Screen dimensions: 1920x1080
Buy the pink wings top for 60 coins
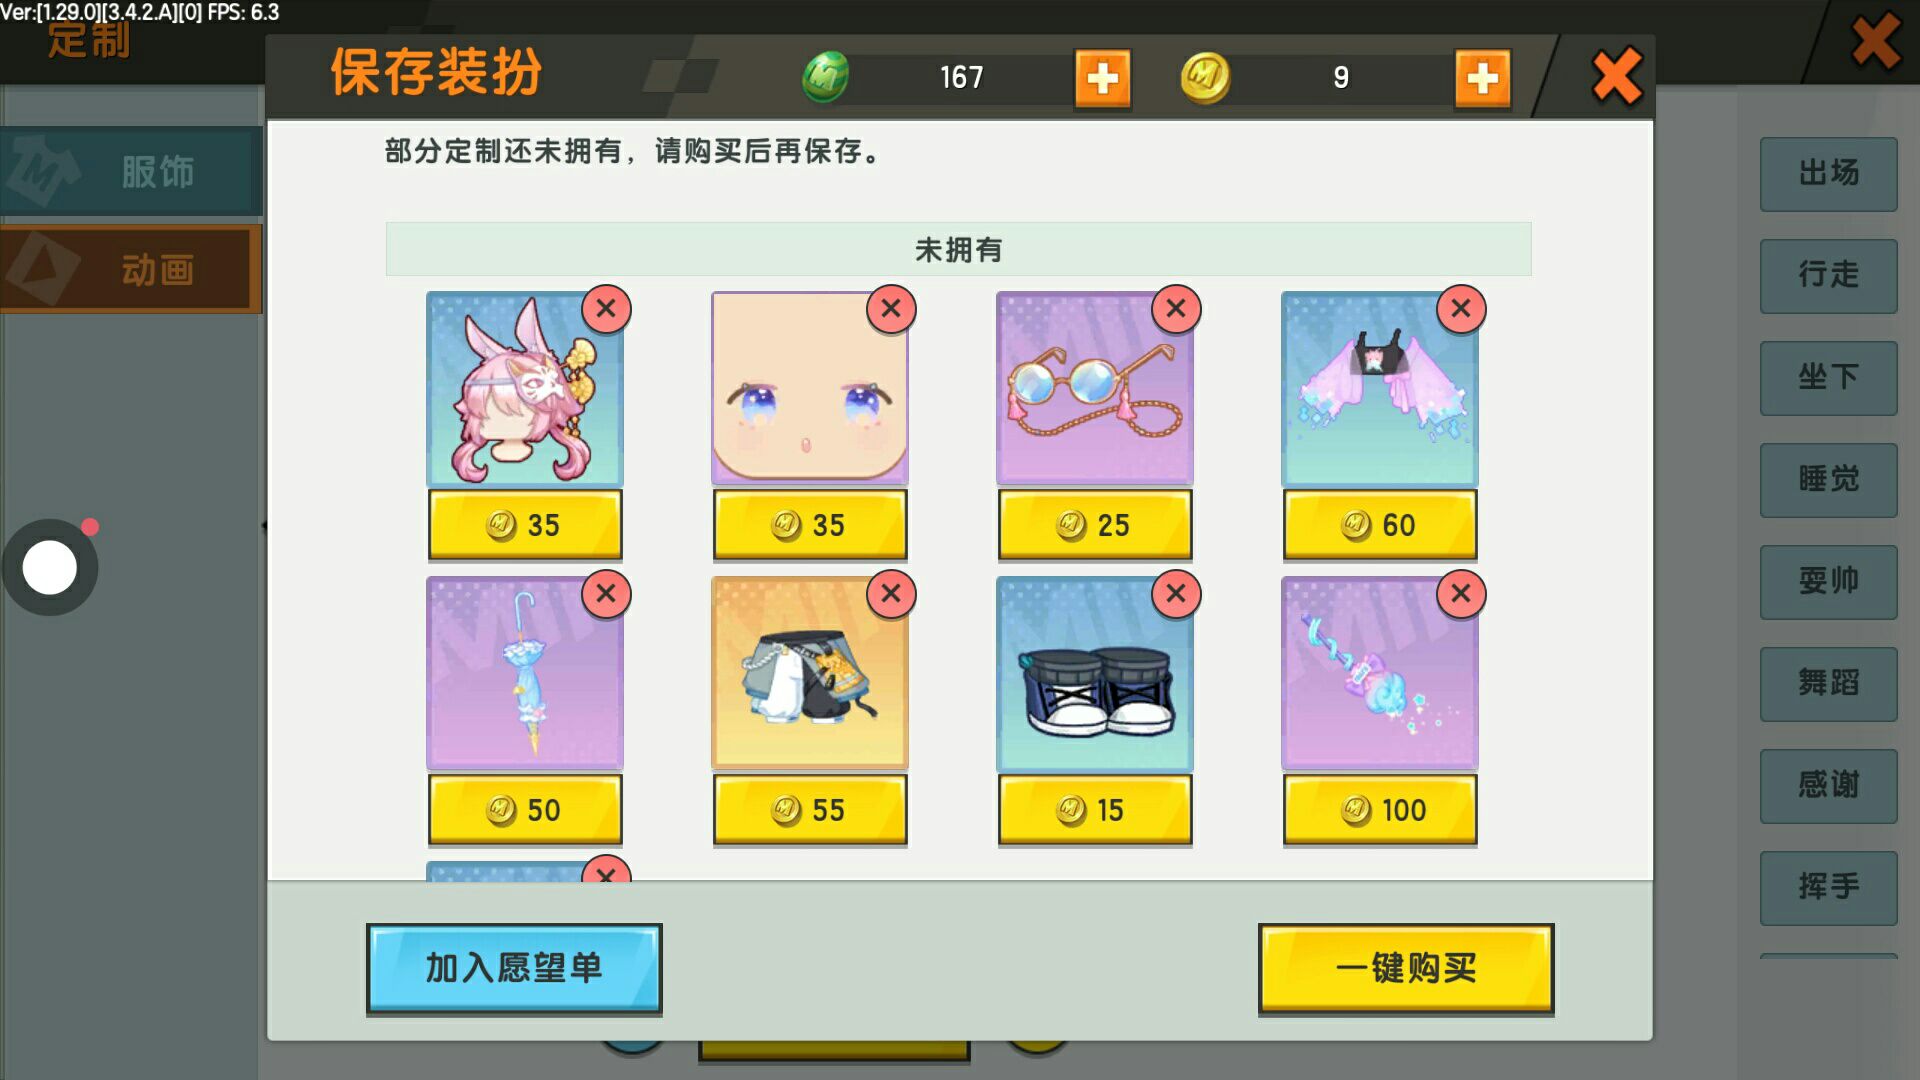[x=1380, y=524]
